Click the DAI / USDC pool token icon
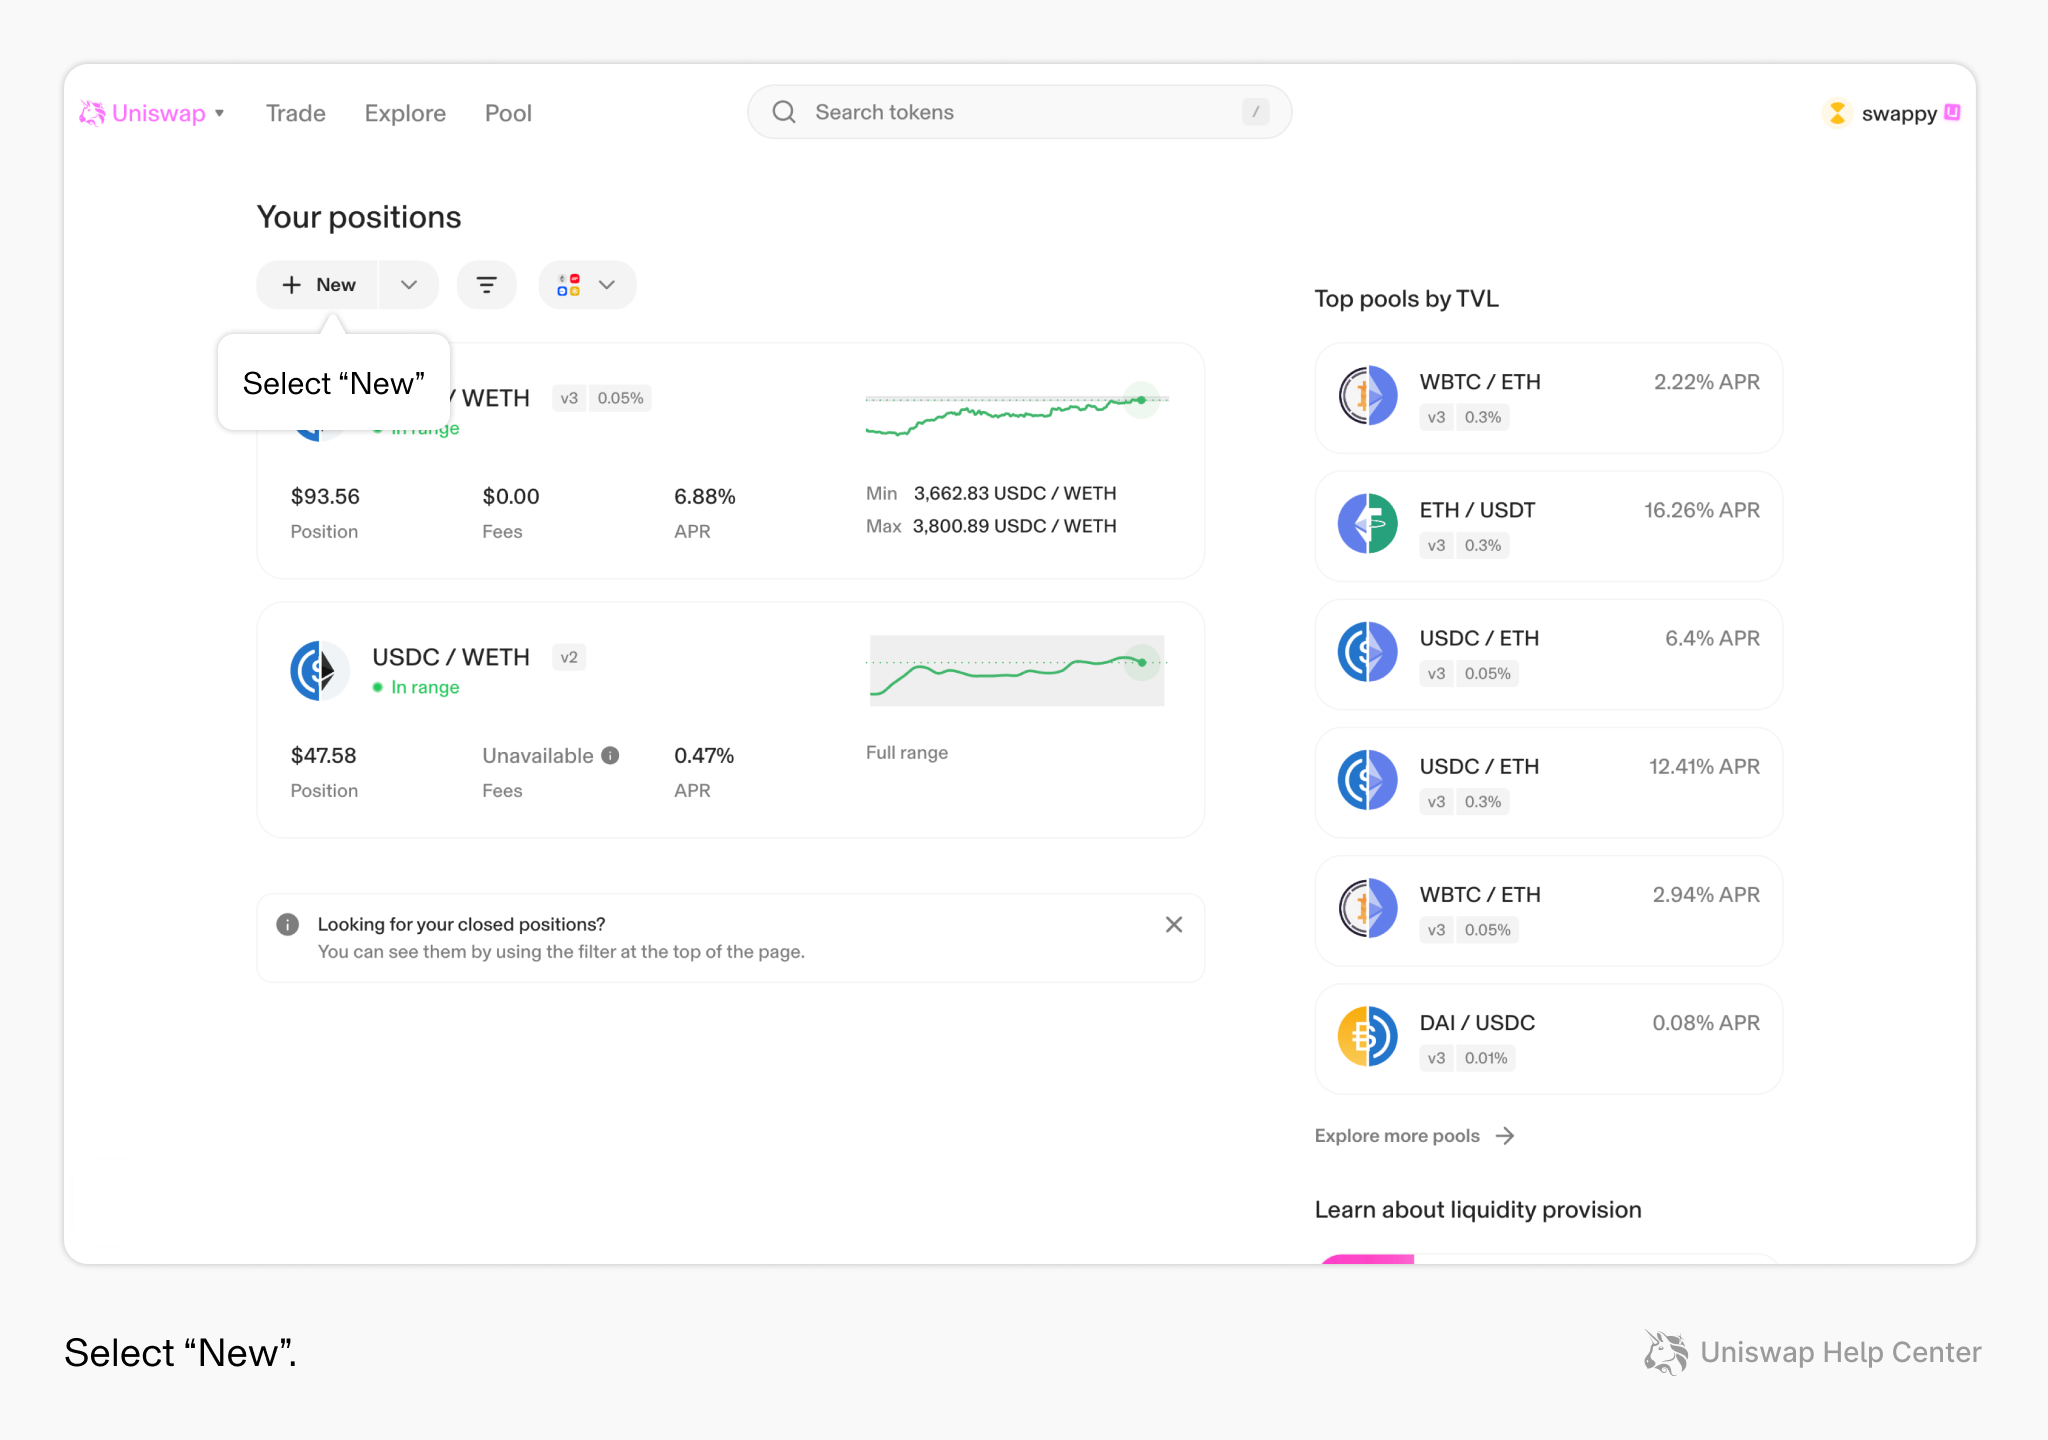 [1368, 1037]
